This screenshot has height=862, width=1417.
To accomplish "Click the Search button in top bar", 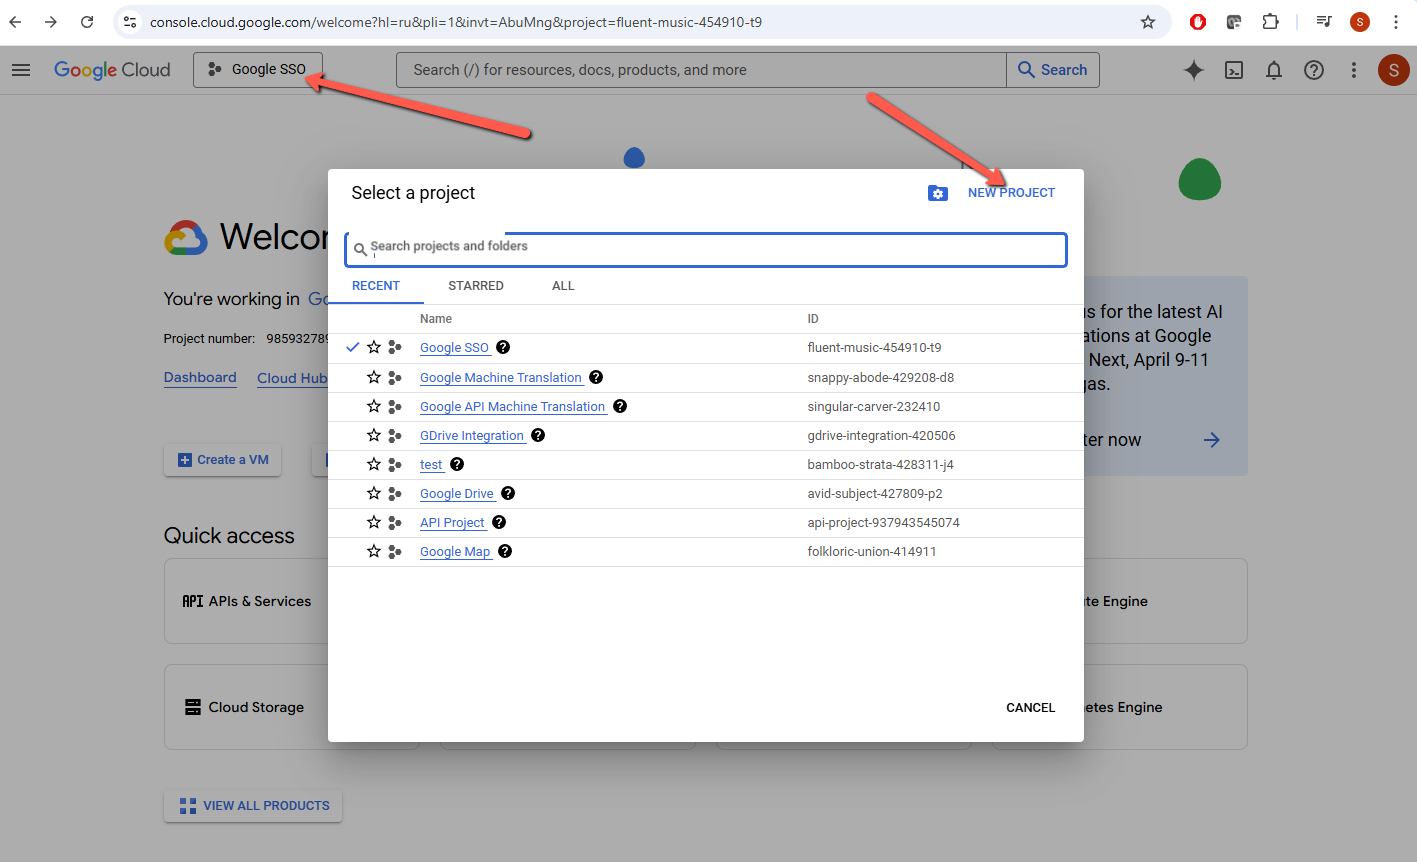I will coord(1053,70).
